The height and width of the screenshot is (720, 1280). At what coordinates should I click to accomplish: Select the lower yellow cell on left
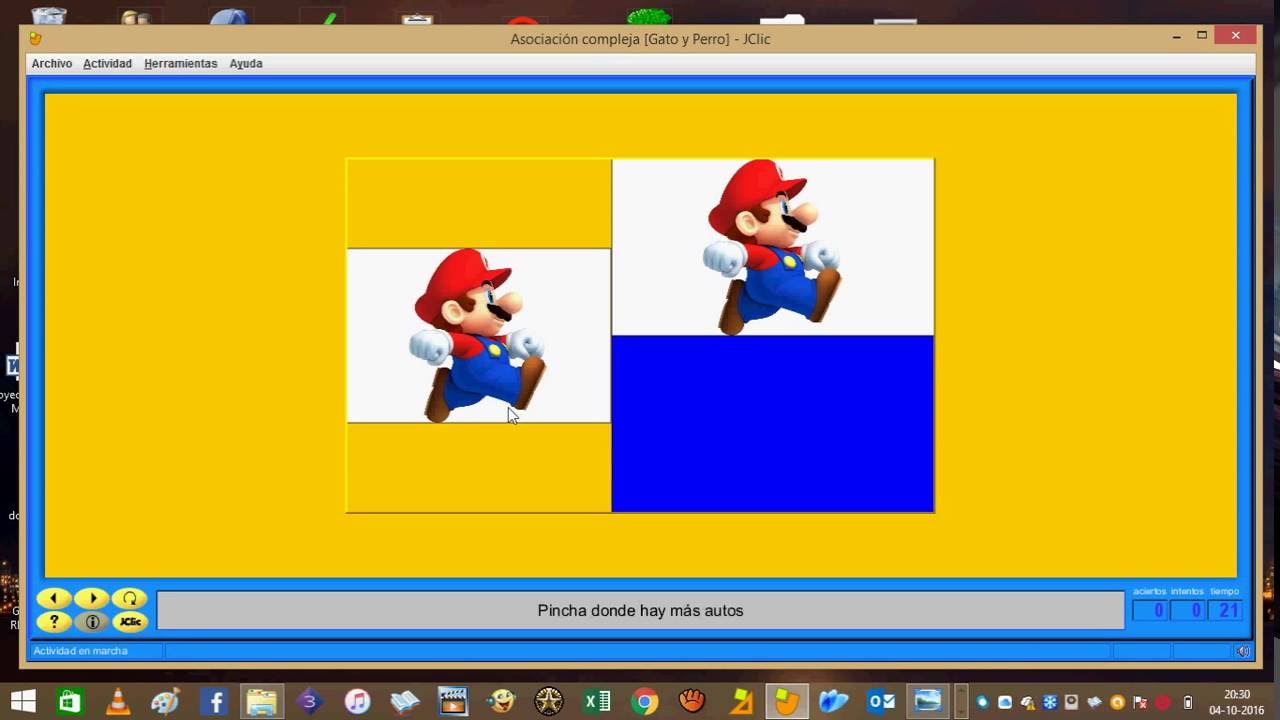coord(478,468)
